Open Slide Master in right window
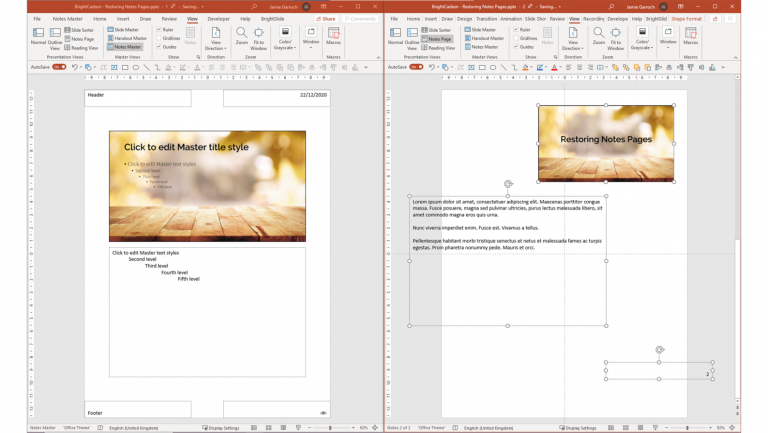 [480, 30]
